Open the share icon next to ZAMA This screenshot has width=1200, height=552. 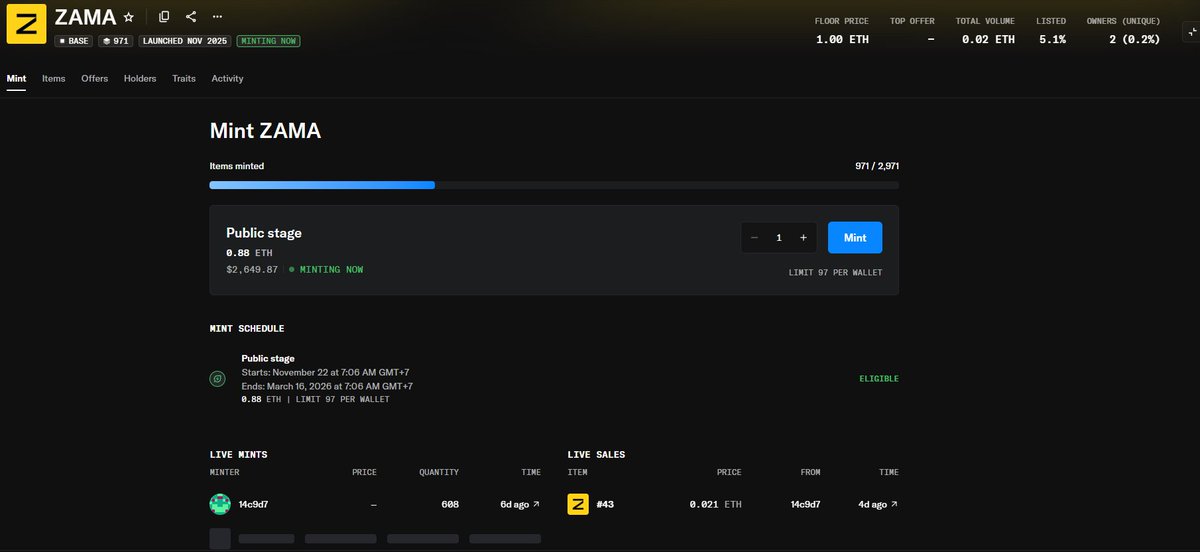[x=191, y=17]
